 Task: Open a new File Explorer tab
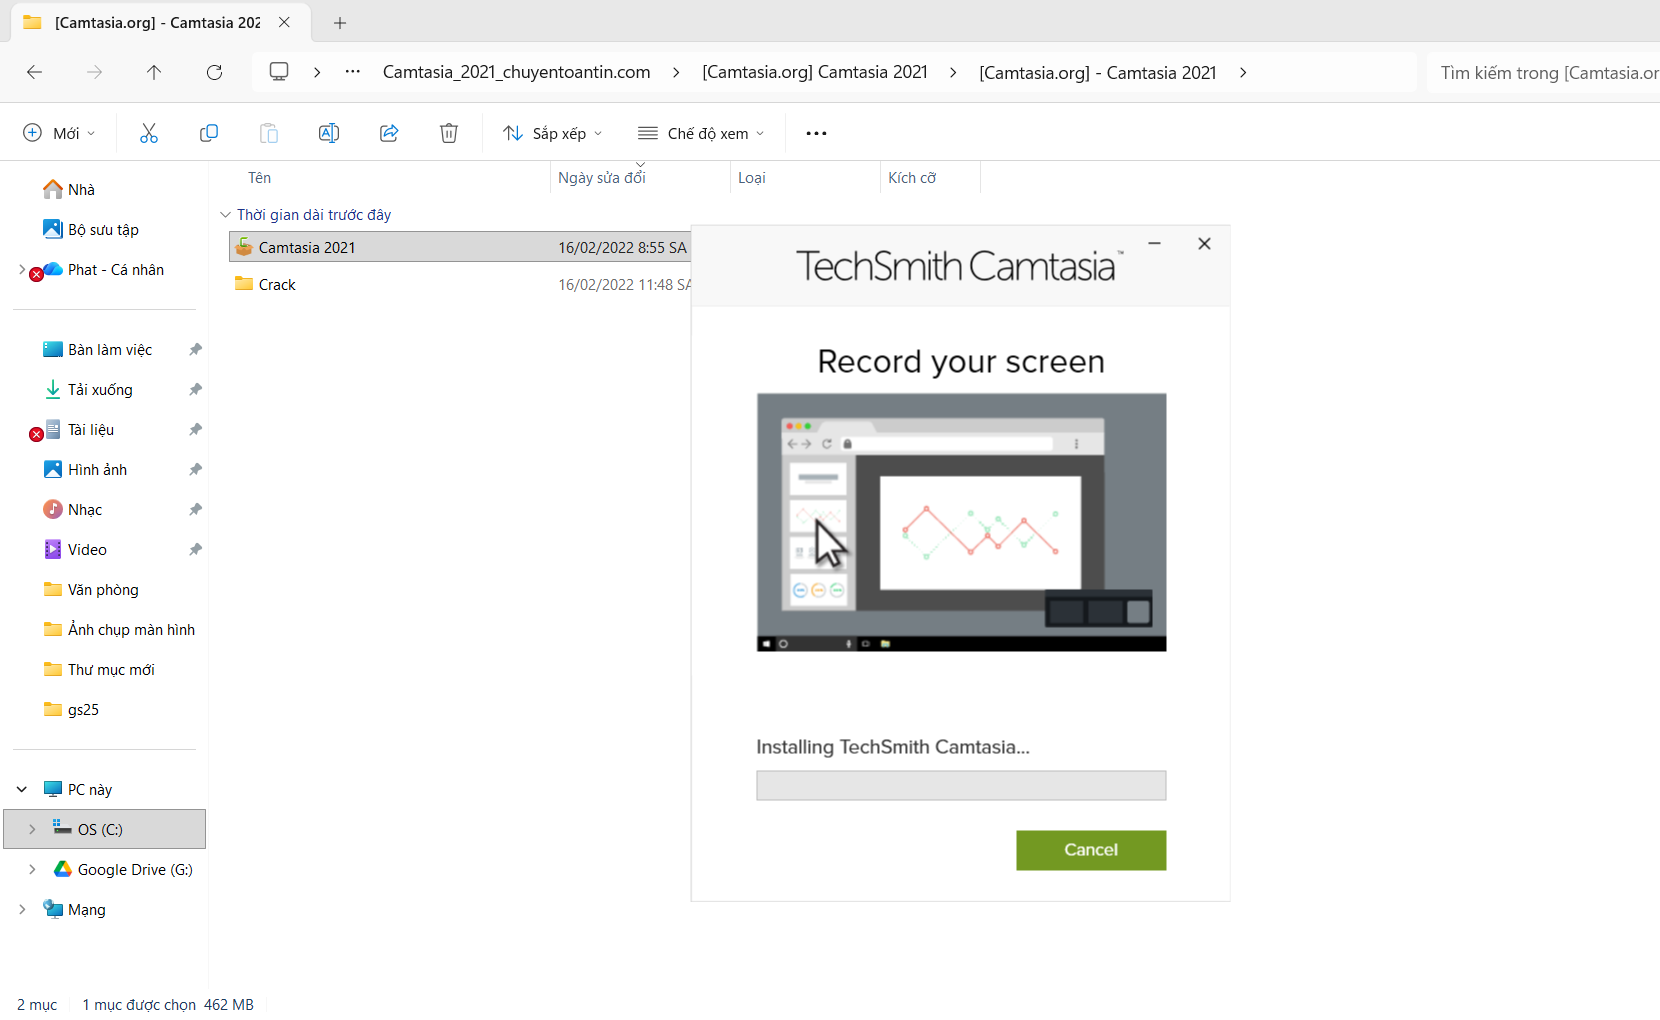click(340, 23)
